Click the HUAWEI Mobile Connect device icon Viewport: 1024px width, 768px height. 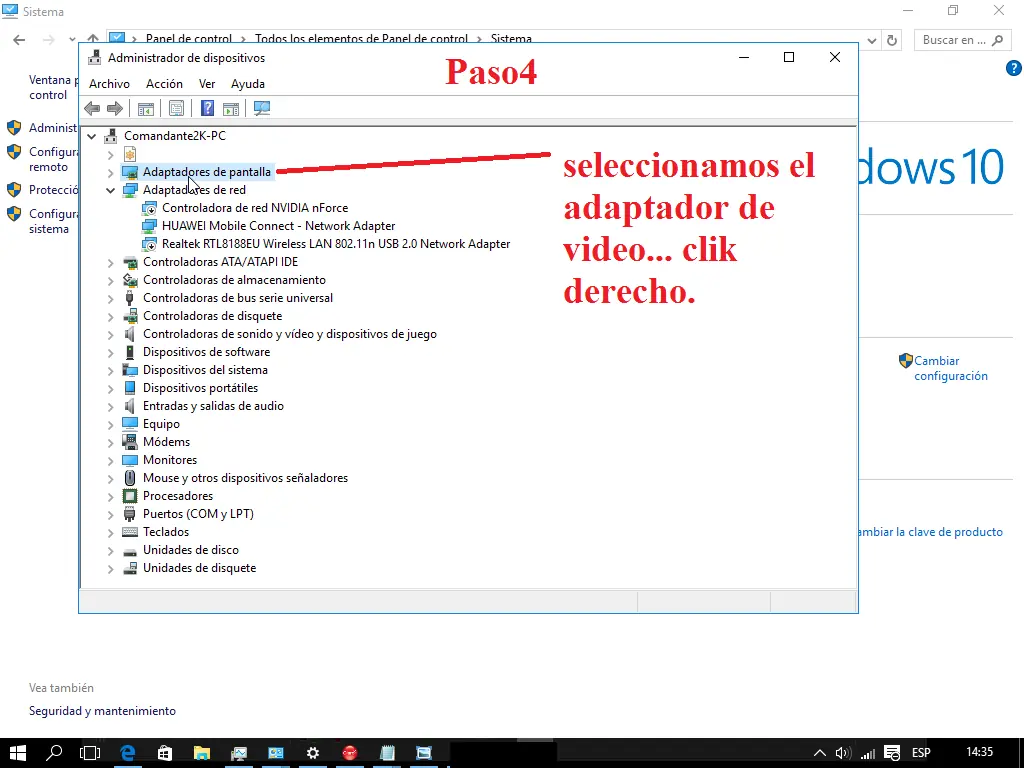click(x=150, y=226)
